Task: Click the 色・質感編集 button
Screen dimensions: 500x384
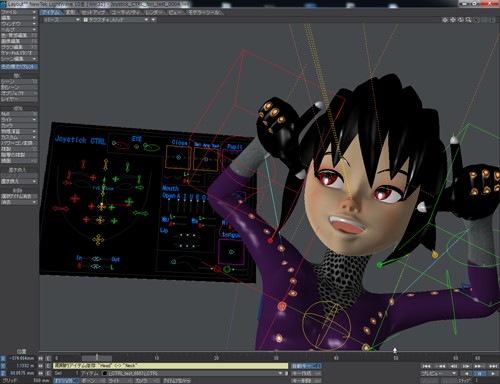Action: click(19, 36)
